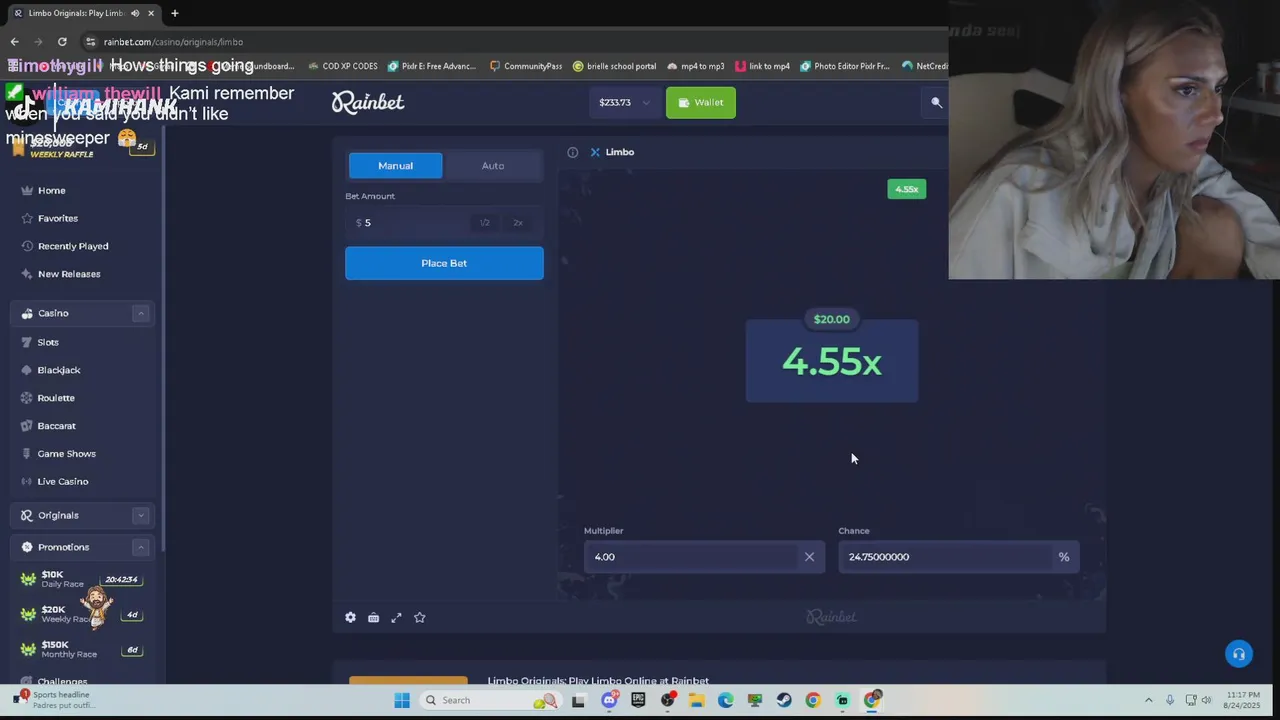Click the 4.55x result history chip

[907, 189]
